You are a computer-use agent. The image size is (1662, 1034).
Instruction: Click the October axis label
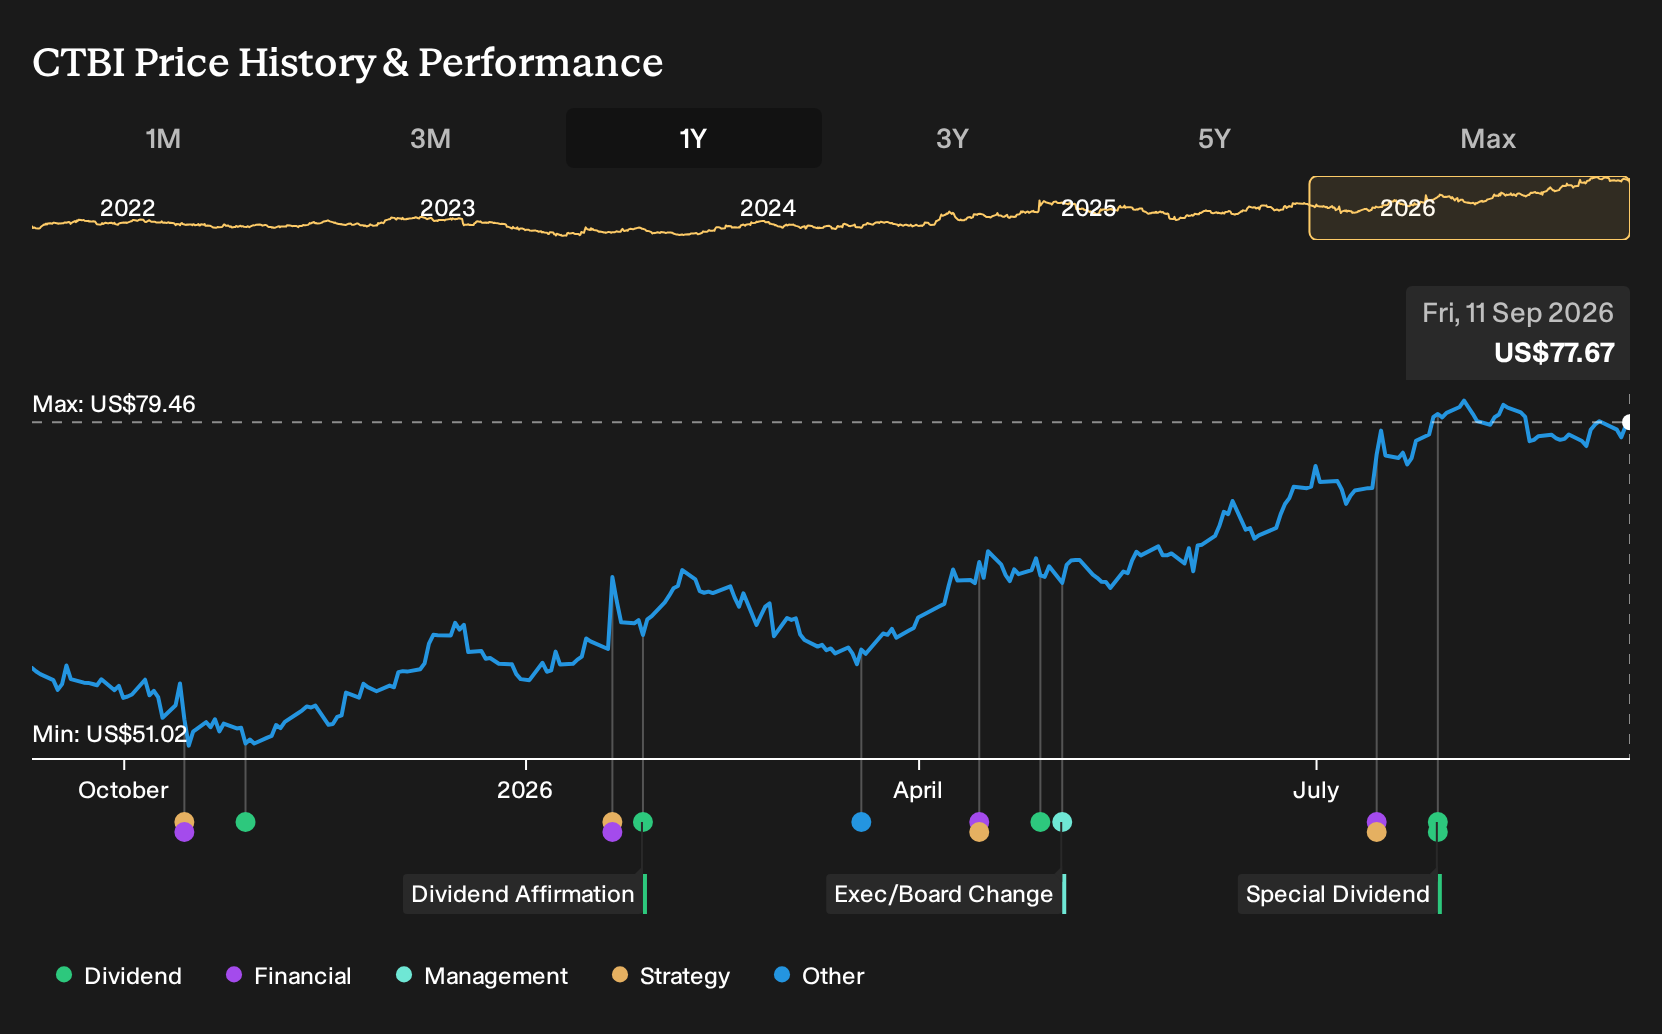124,790
